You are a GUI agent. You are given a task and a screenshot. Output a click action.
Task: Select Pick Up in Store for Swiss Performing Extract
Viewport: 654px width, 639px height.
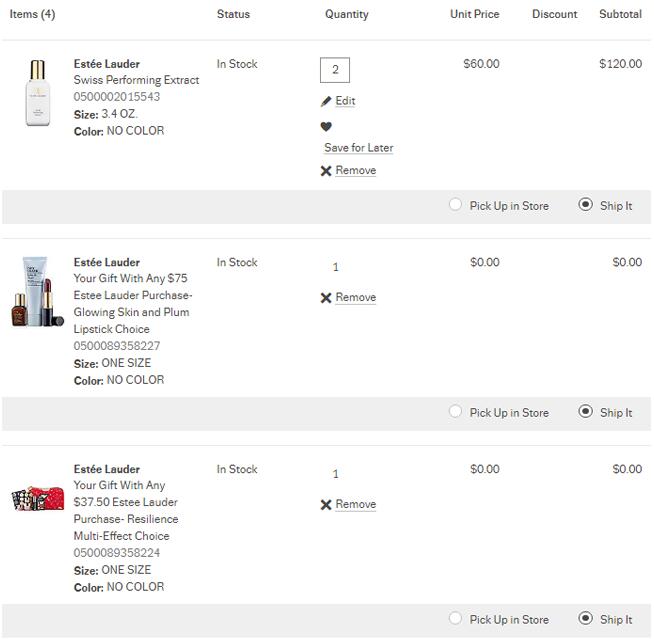[456, 205]
